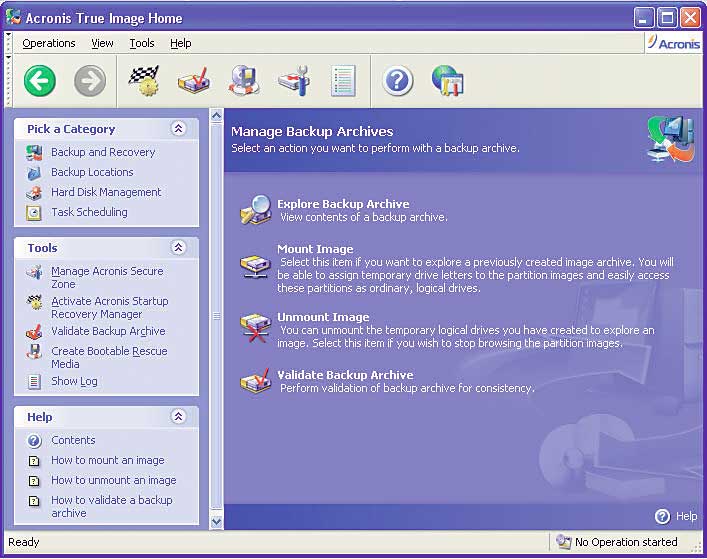
Task: Click Task Scheduling clock icon
Action: 34,212
